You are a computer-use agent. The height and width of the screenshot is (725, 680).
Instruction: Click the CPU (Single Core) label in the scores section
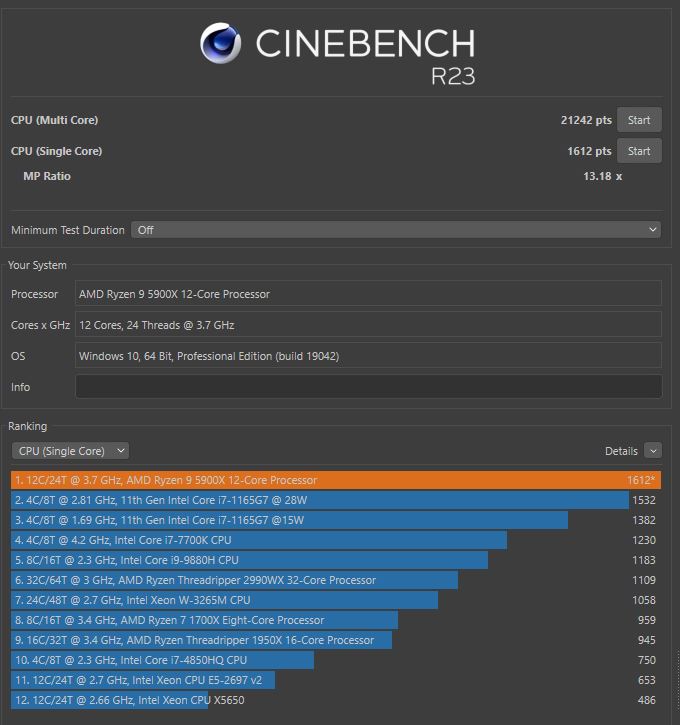[56, 151]
